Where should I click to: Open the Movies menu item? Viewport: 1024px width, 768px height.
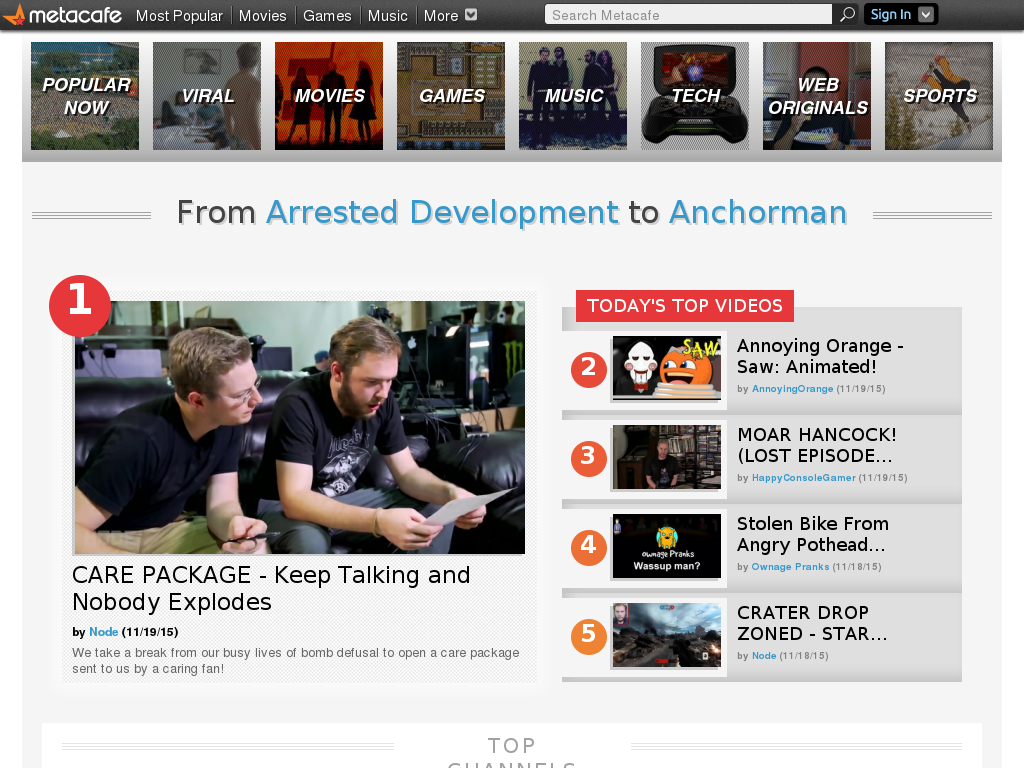(x=263, y=16)
